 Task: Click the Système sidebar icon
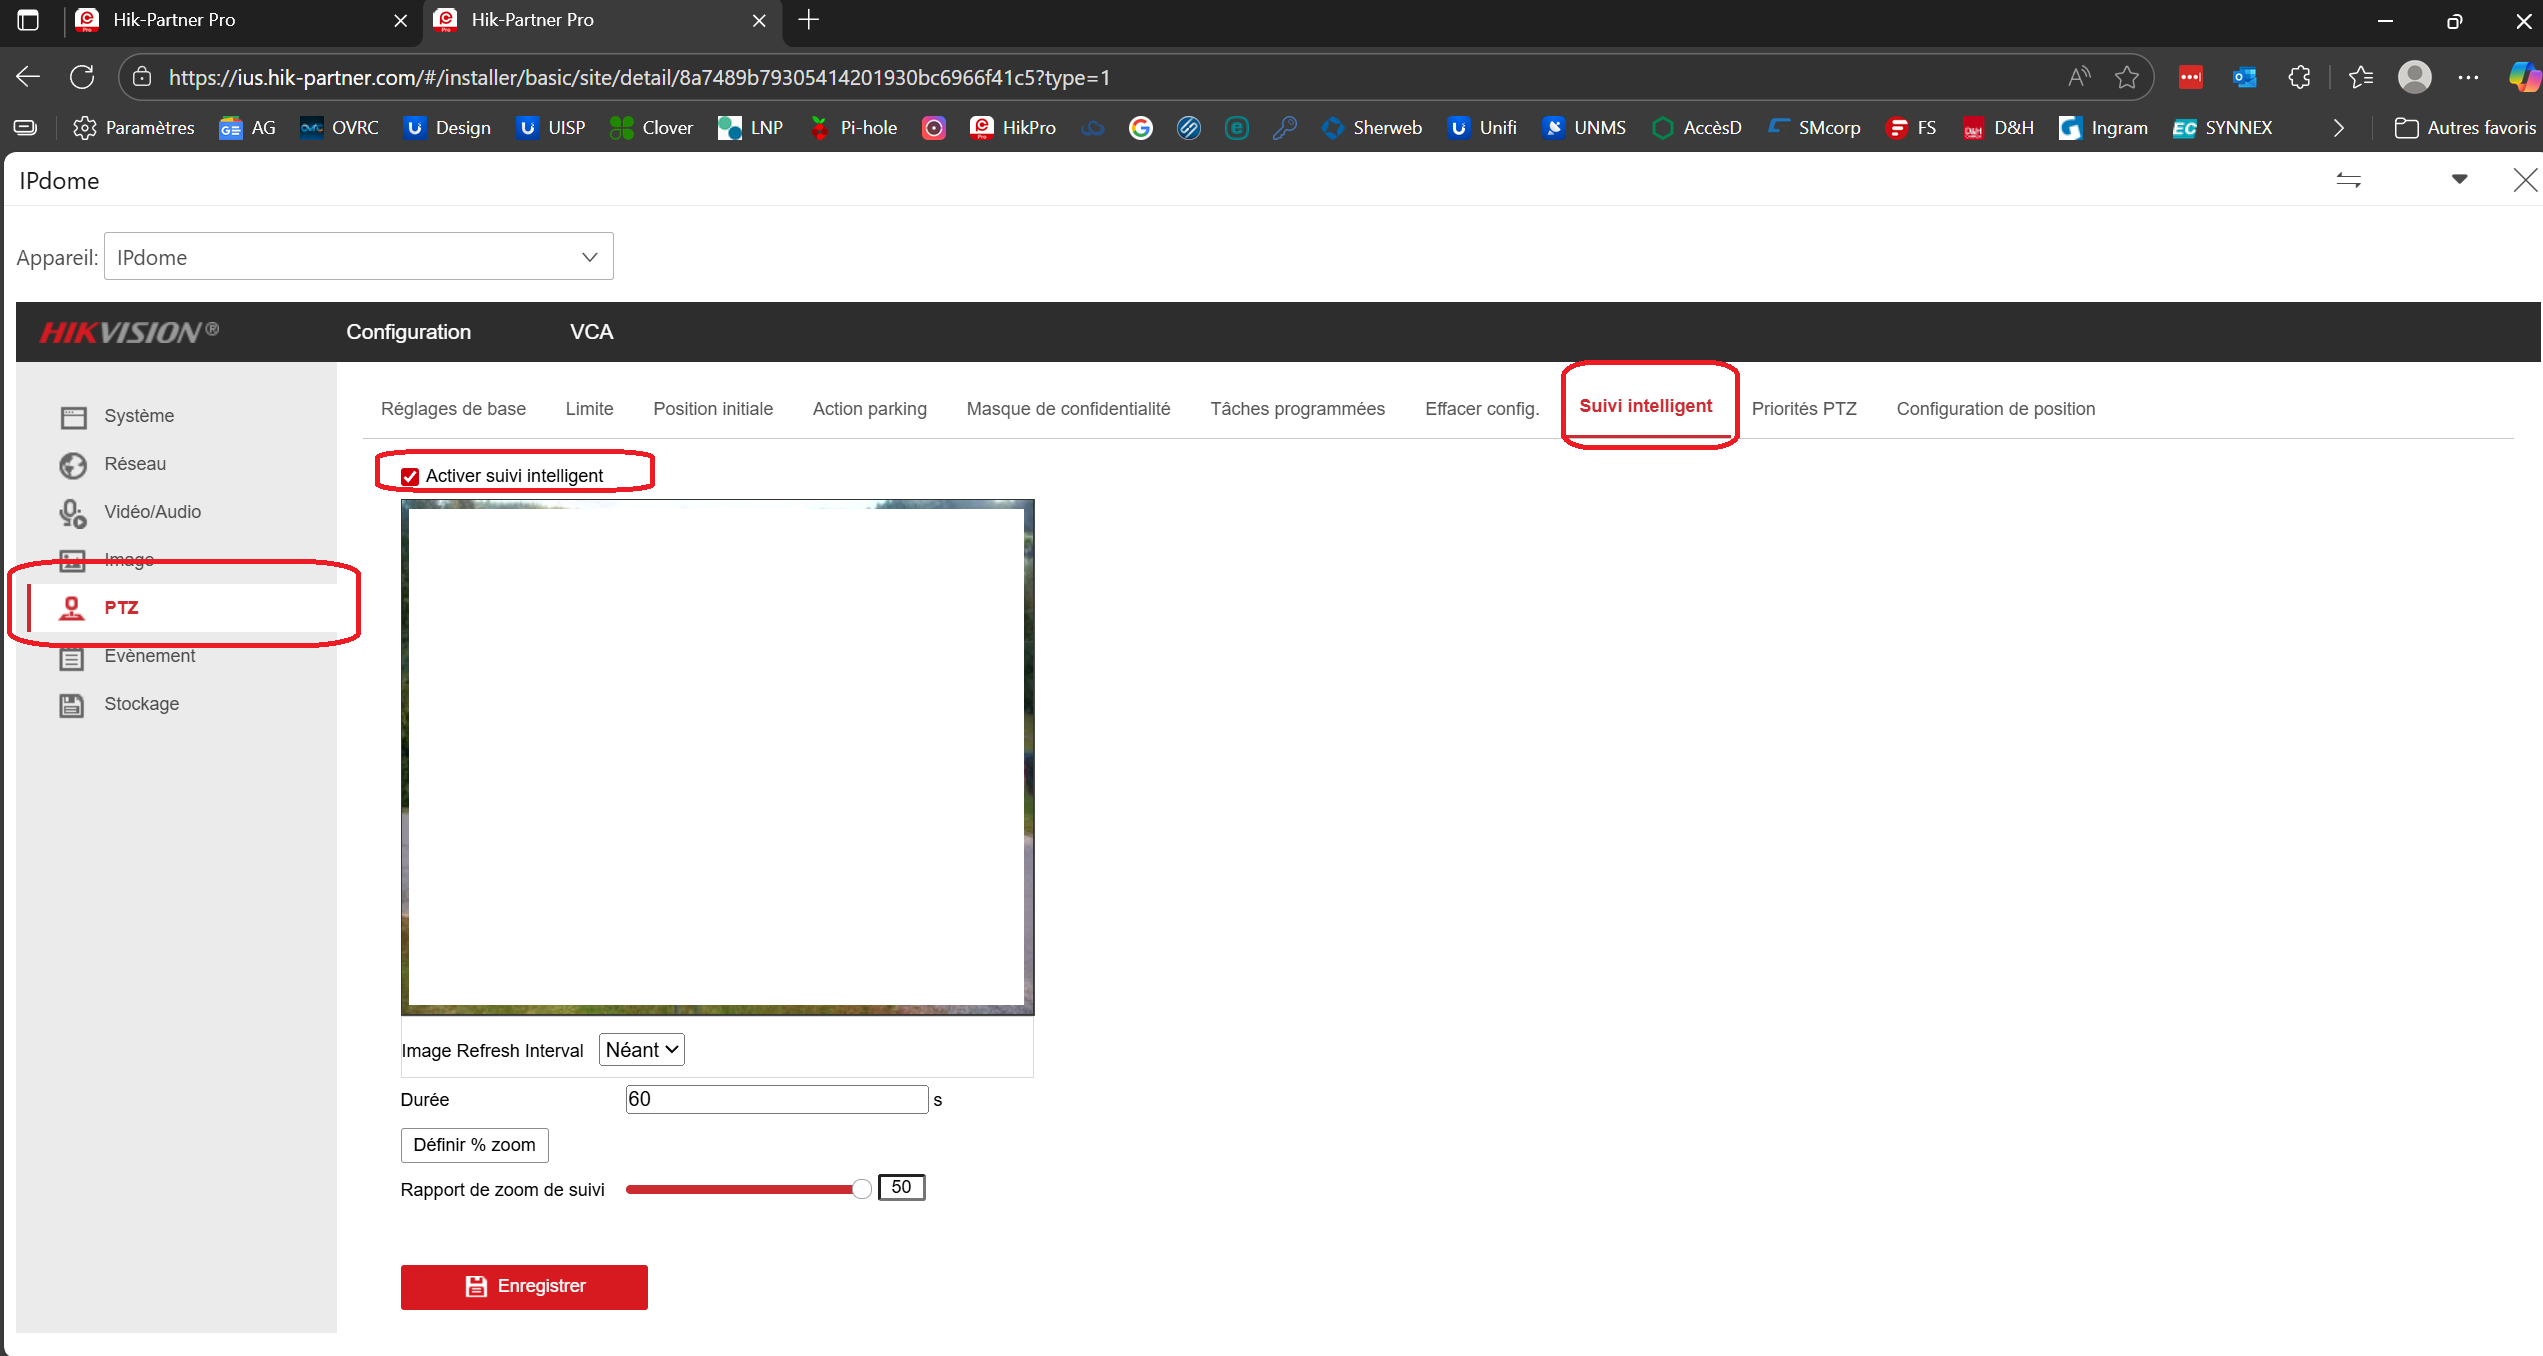(x=73, y=416)
